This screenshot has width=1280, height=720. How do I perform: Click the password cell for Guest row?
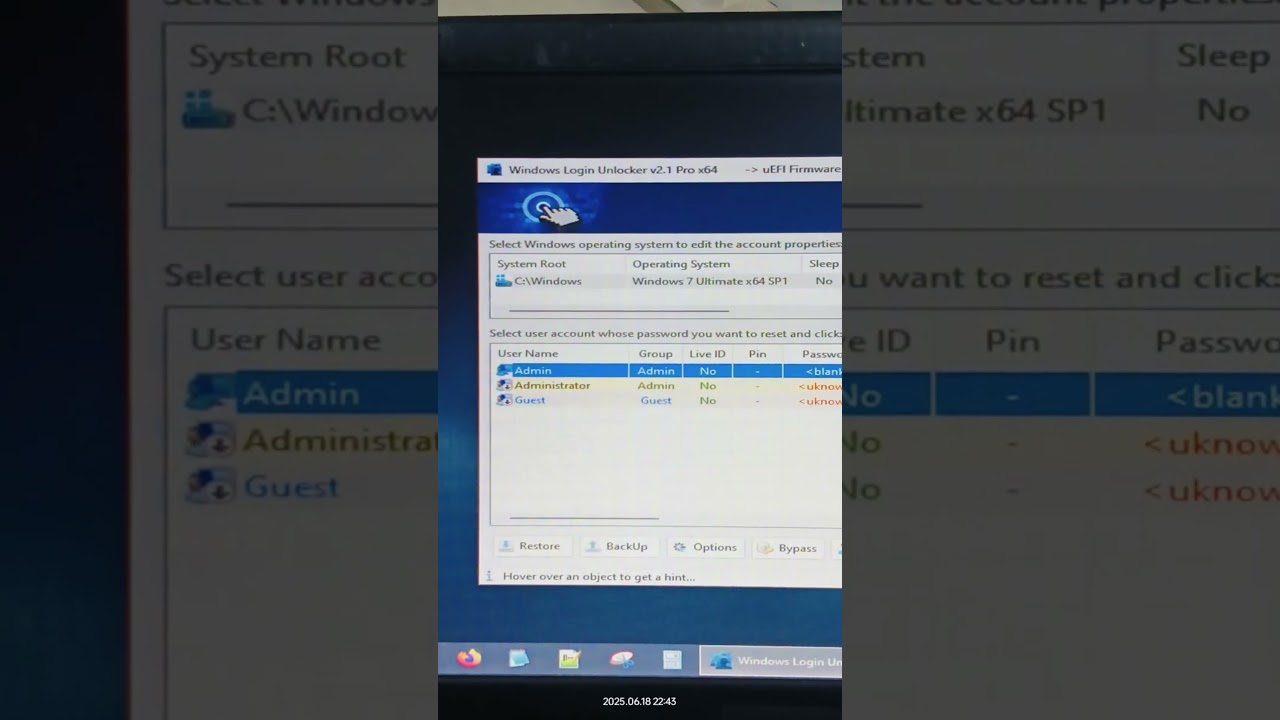point(820,401)
